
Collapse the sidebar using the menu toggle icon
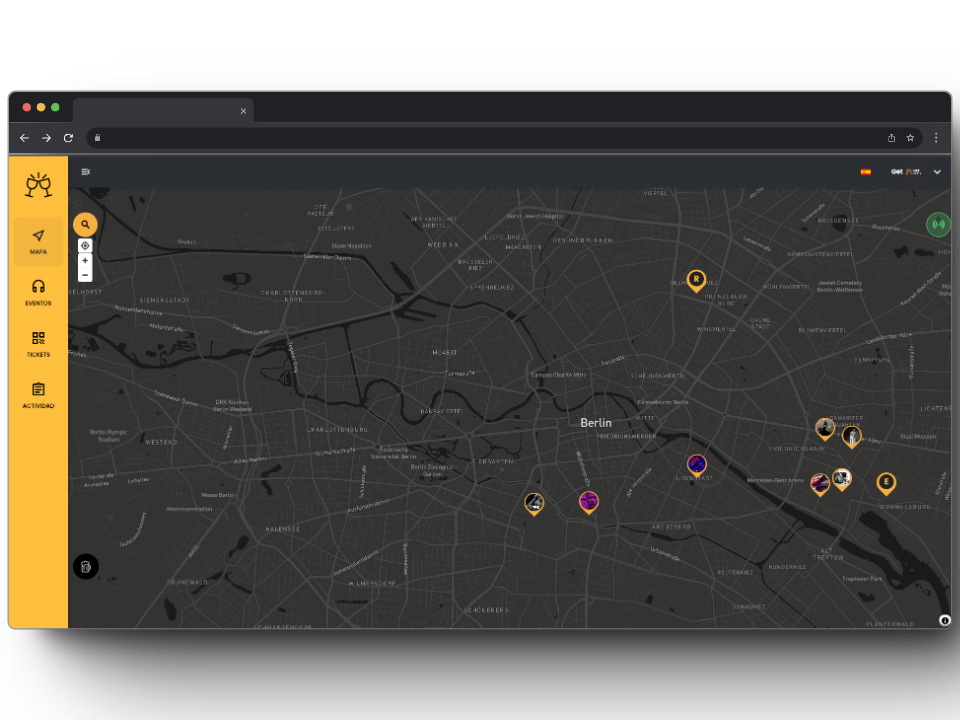point(86,172)
